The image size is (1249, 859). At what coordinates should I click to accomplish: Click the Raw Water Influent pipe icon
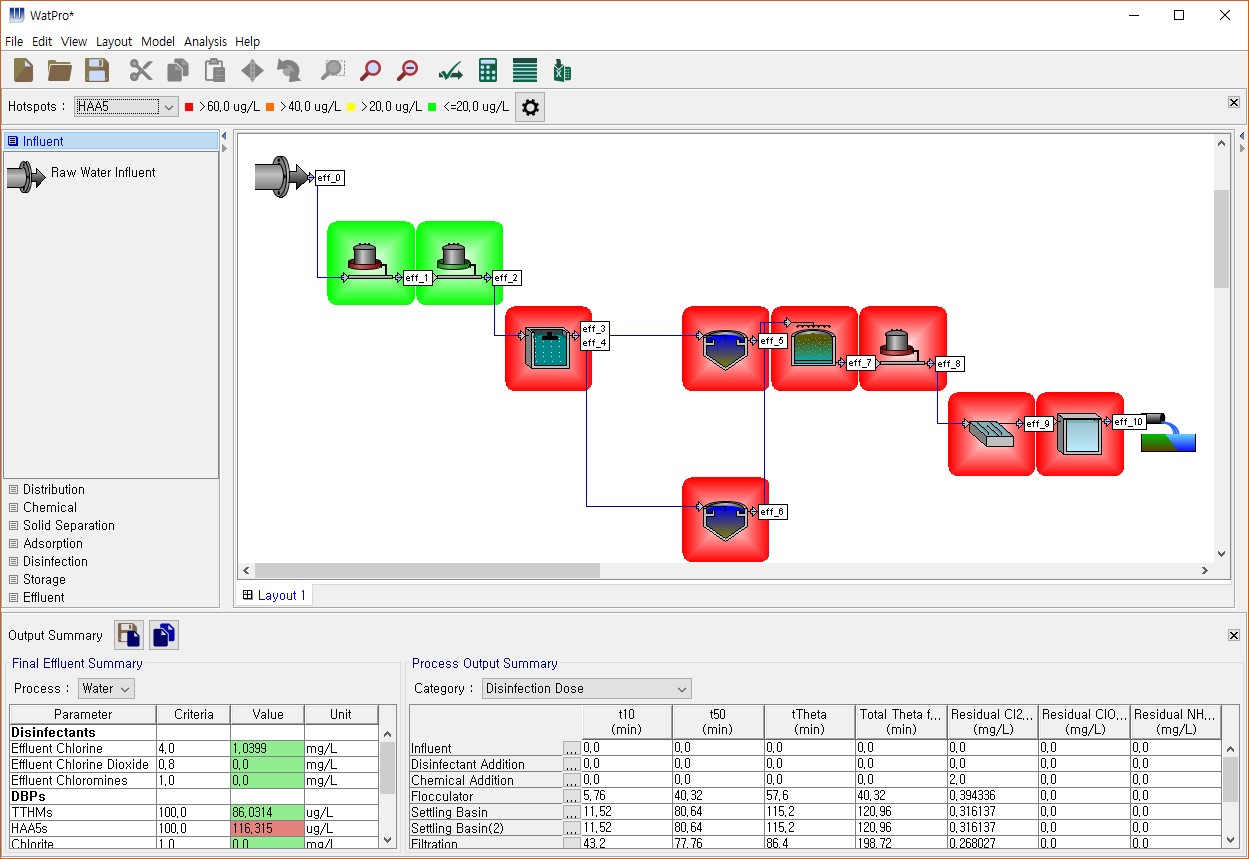(x=26, y=174)
